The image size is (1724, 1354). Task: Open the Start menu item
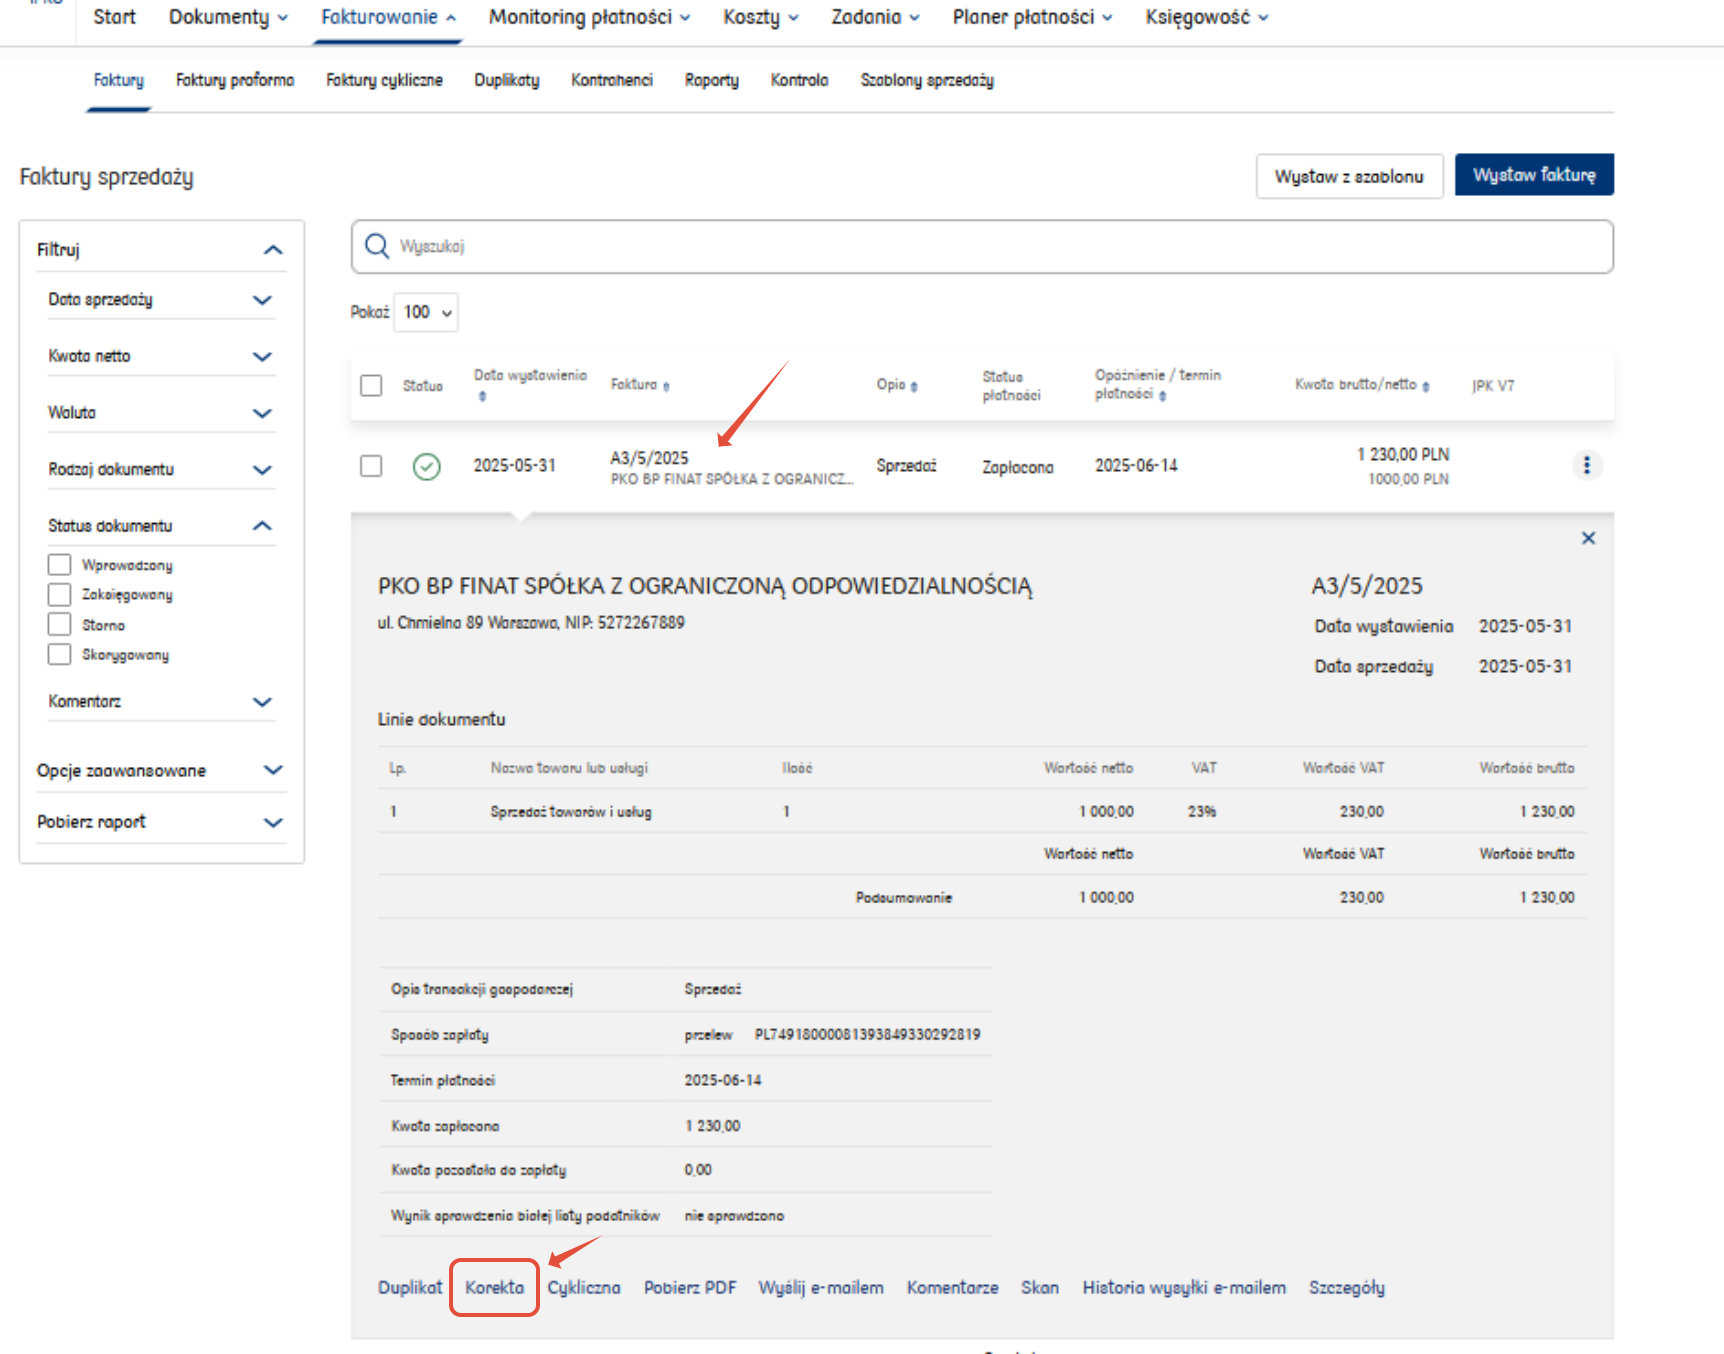114,17
